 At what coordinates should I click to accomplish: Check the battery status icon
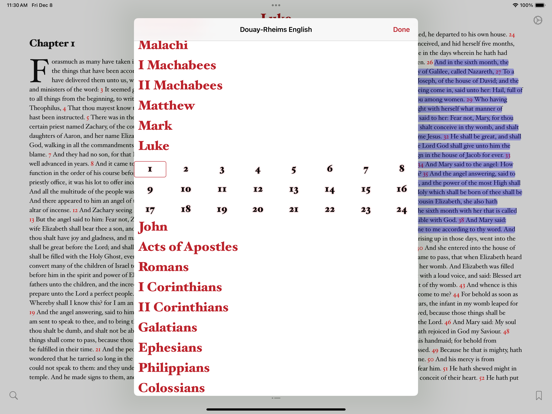(540, 5)
